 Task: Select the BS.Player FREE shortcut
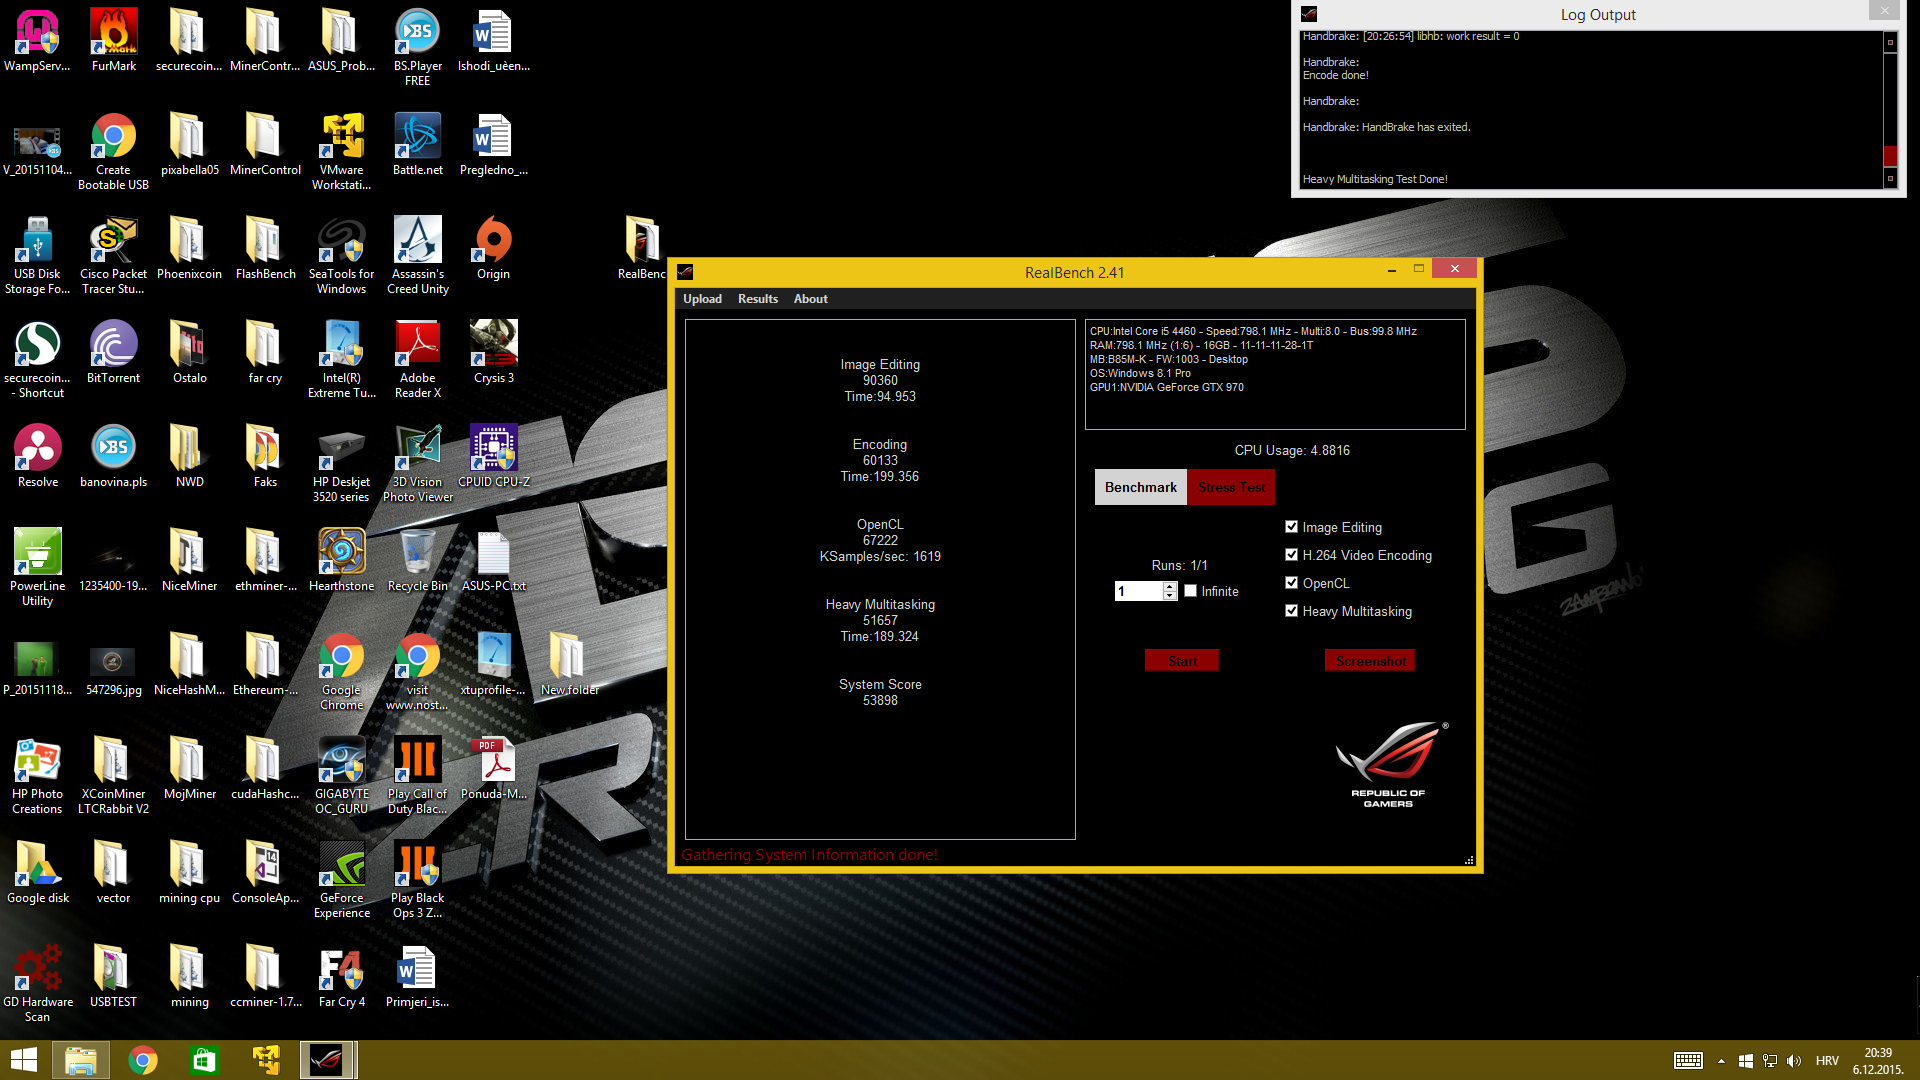click(417, 47)
